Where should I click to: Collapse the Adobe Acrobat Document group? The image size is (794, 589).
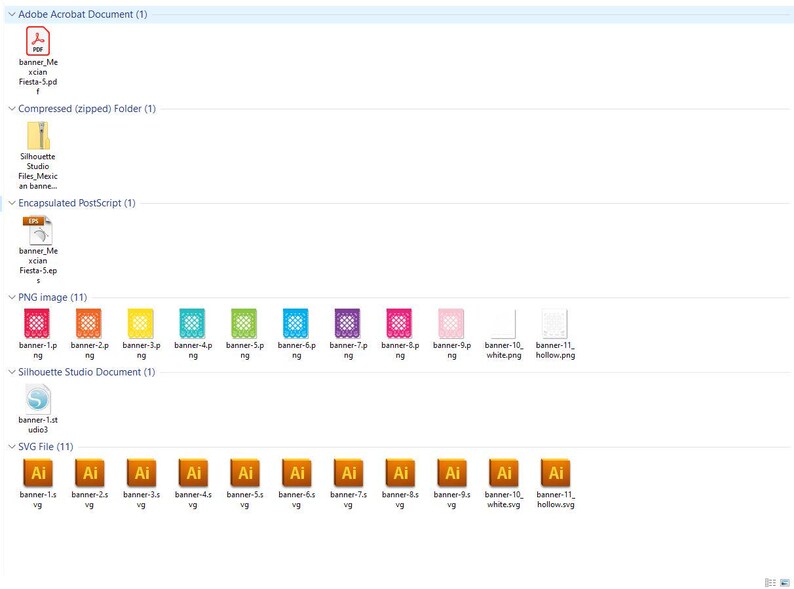(12, 14)
